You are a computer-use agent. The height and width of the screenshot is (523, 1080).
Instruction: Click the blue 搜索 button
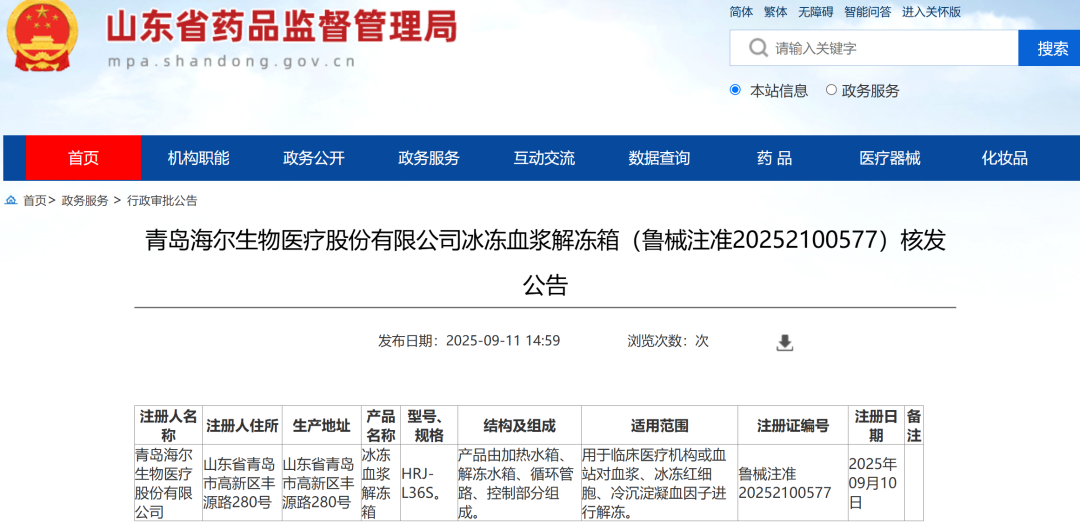[1049, 48]
